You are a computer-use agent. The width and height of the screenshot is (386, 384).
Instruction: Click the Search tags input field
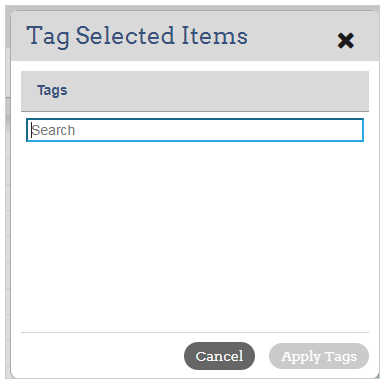click(x=195, y=130)
